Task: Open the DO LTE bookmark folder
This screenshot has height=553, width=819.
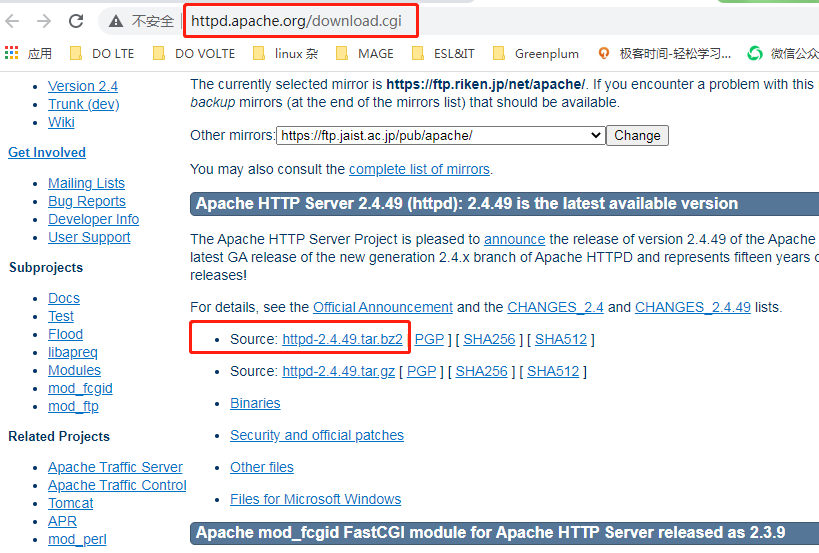Action: (x=102, y=53)
